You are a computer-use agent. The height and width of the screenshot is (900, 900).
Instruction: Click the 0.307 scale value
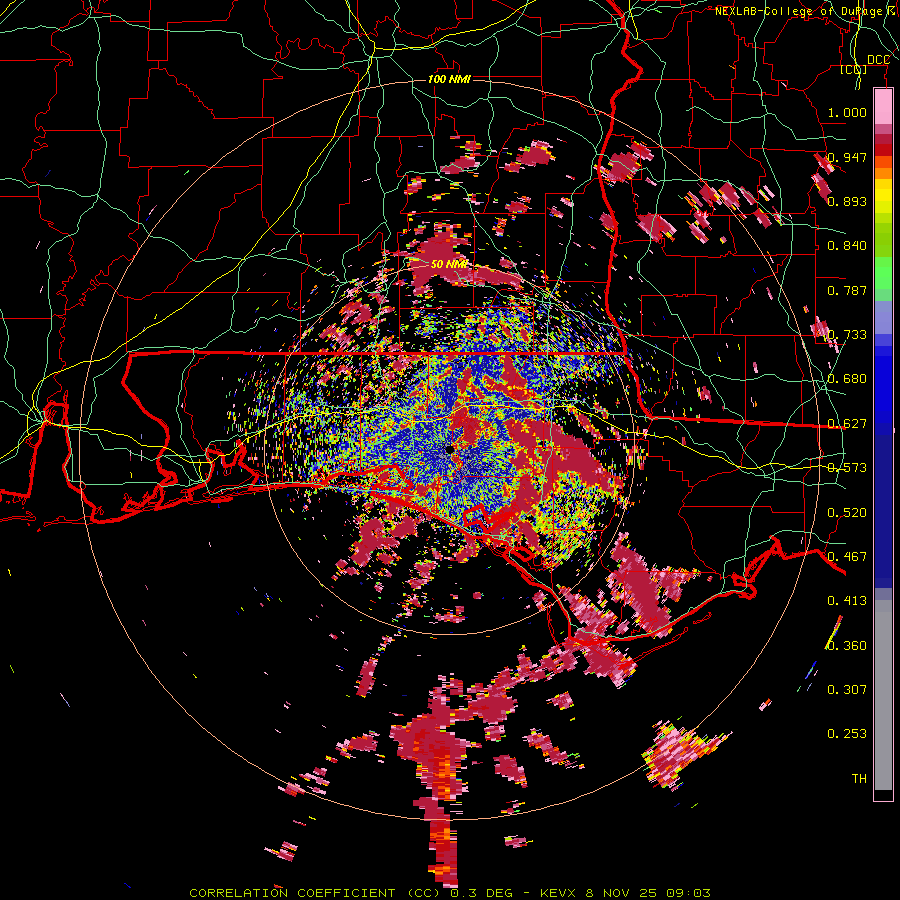pos(847,690)
